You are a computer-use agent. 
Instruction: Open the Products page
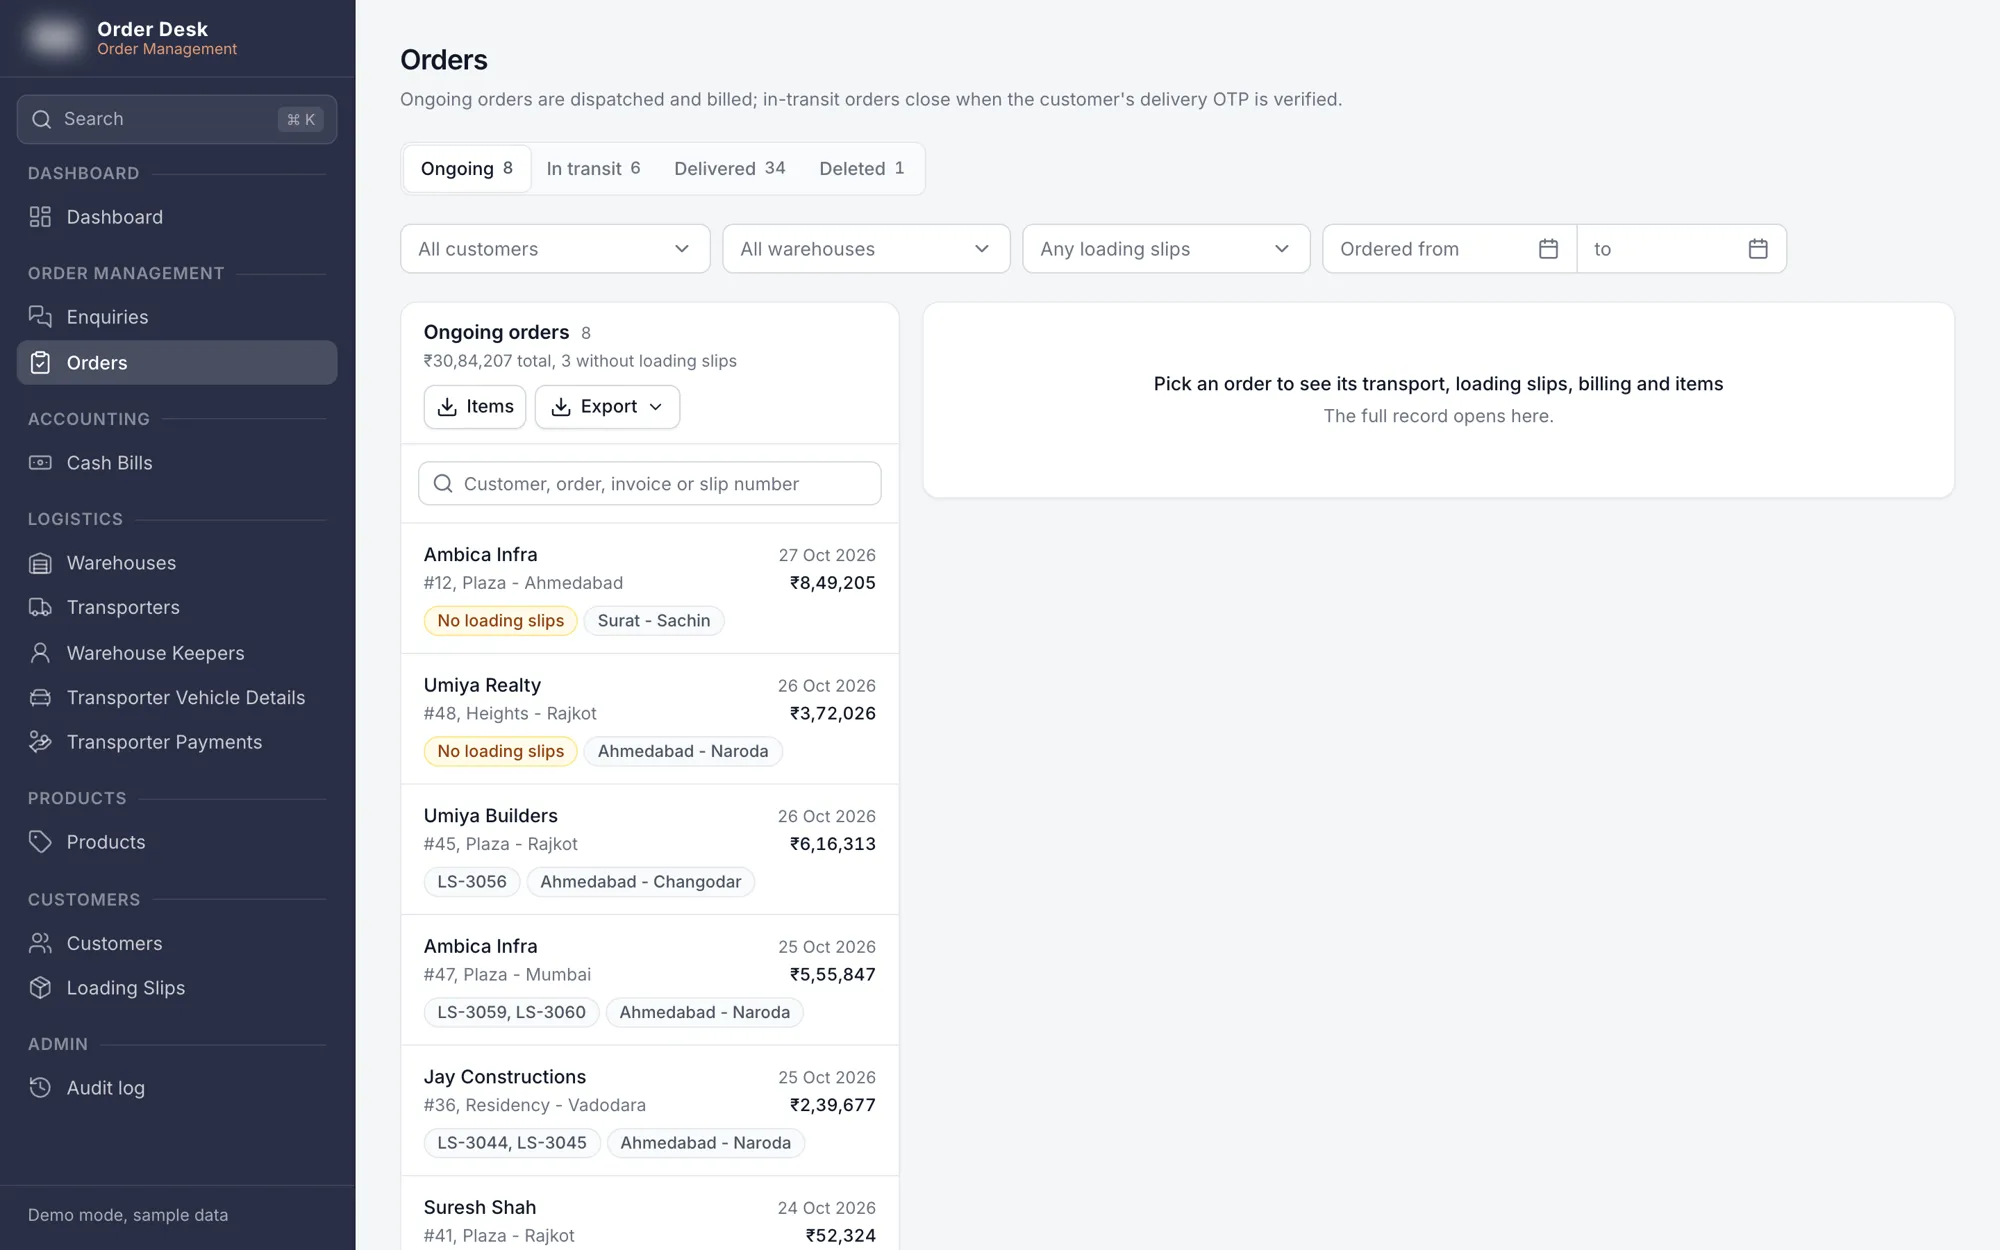[x=177, y=842]
